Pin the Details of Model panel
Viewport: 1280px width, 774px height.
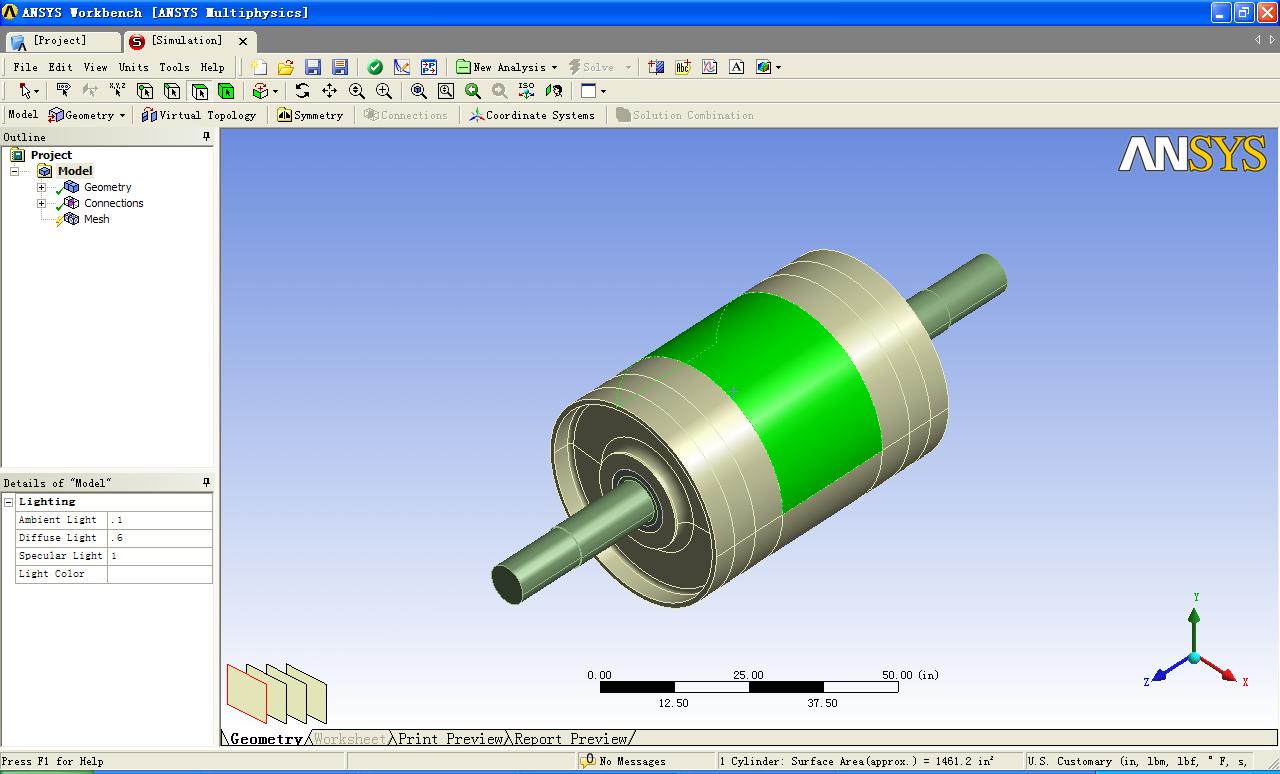[207, 483]
